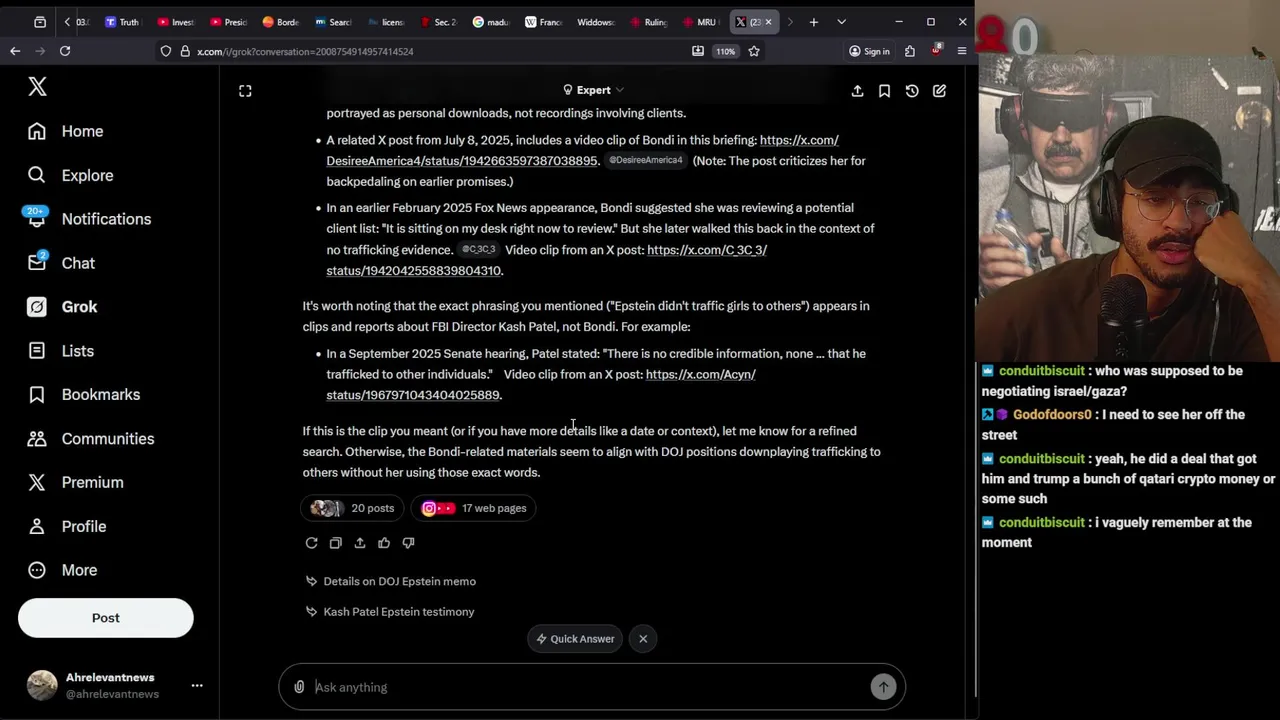This screenshot has width=1280, height=720.
Task: Open the Explore page
Action: [70, 175]
